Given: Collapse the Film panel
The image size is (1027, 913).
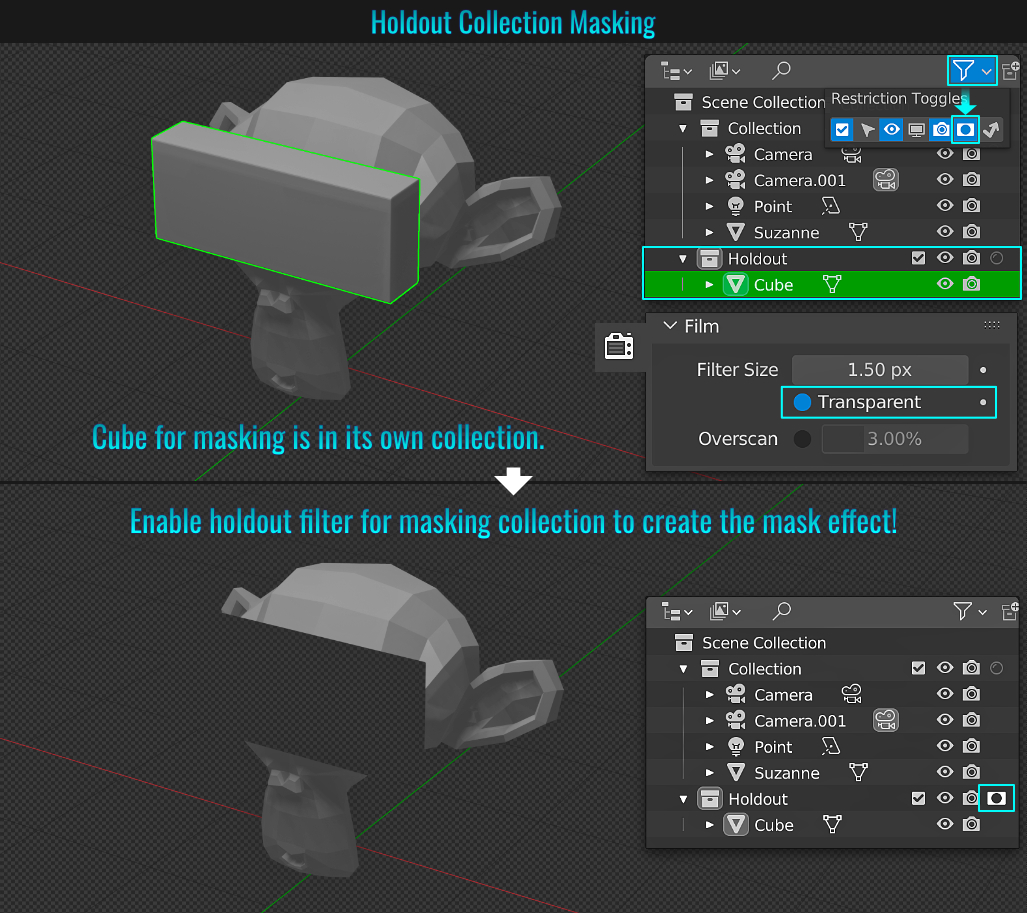Looking at the screenshot, I should [x=669, y=326].
